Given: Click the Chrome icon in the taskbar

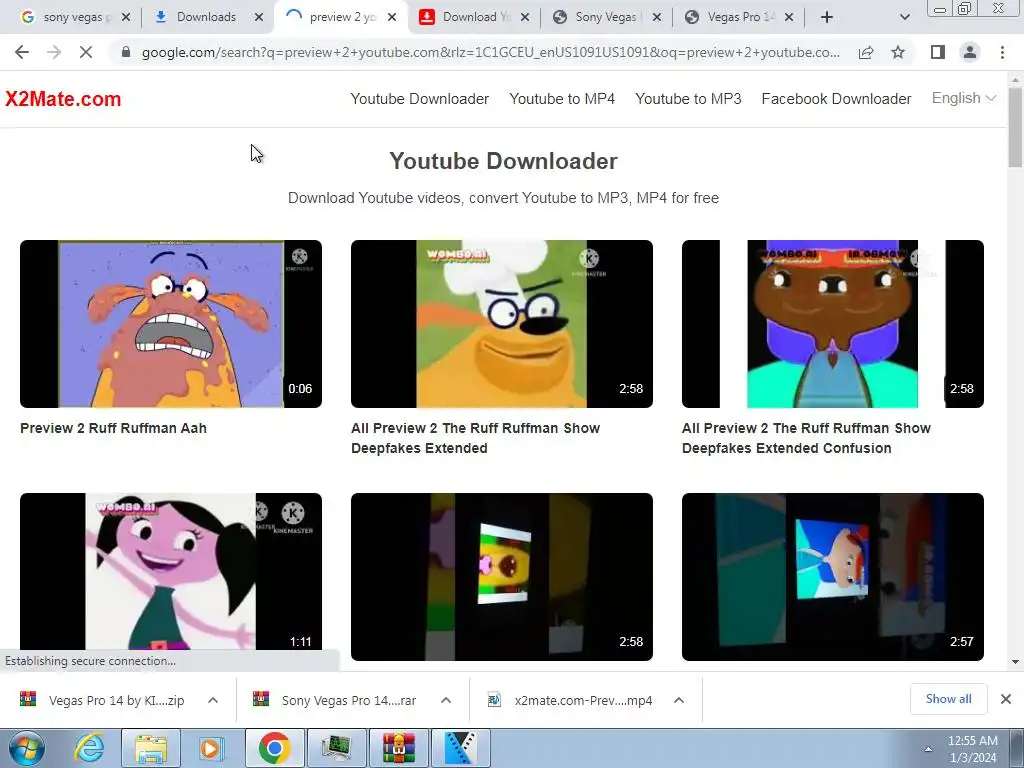Looking at the screenshot, I should pos(274,748).
